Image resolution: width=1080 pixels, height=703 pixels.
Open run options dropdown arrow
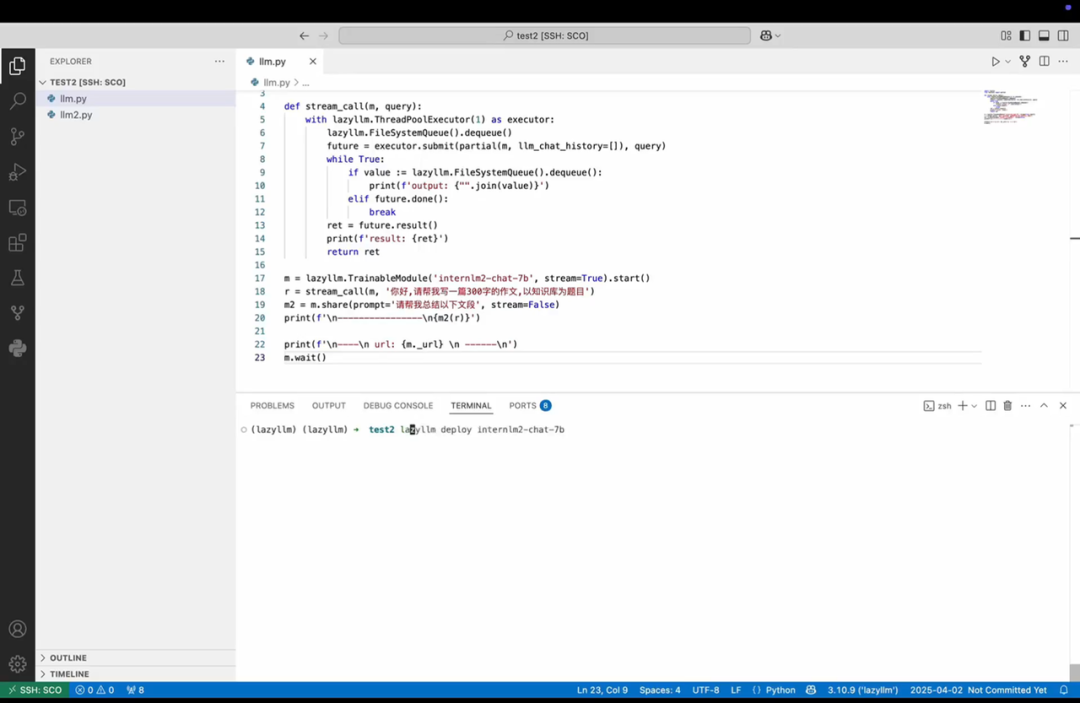coord(1008,61)
